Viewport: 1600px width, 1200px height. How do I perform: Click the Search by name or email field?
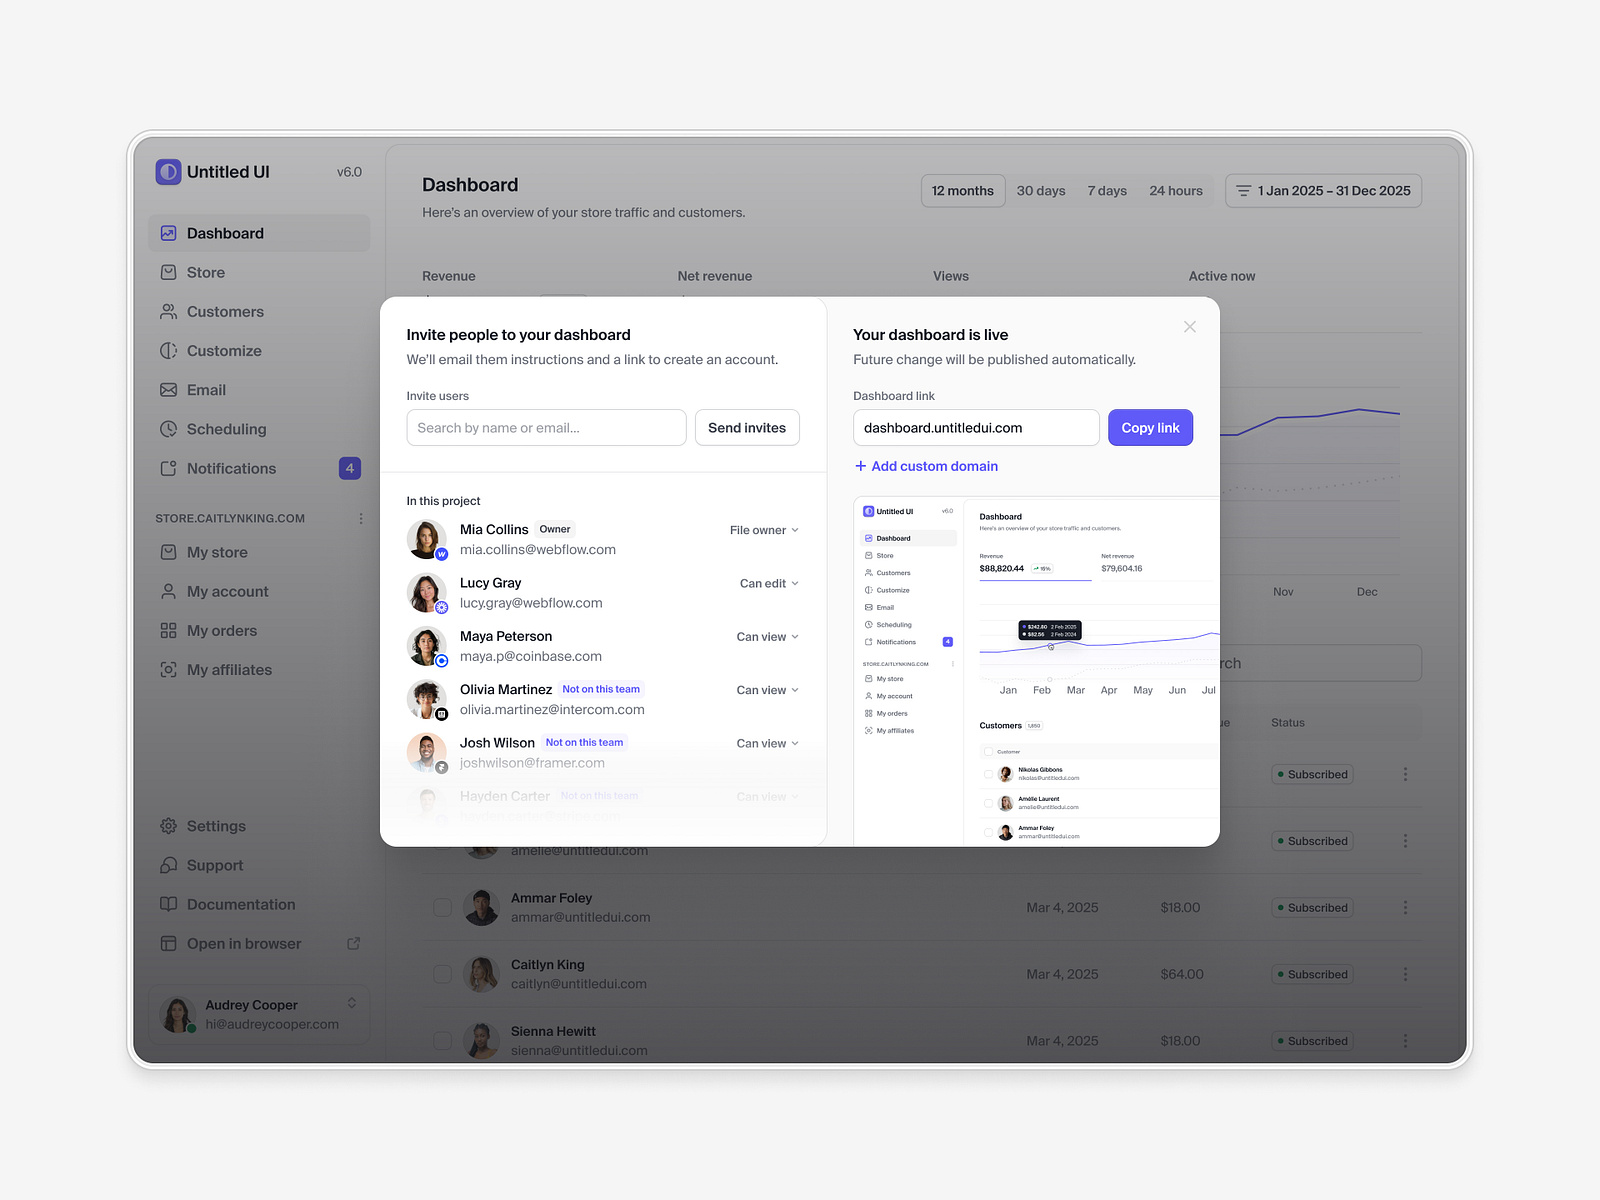(x=546, y=427)
